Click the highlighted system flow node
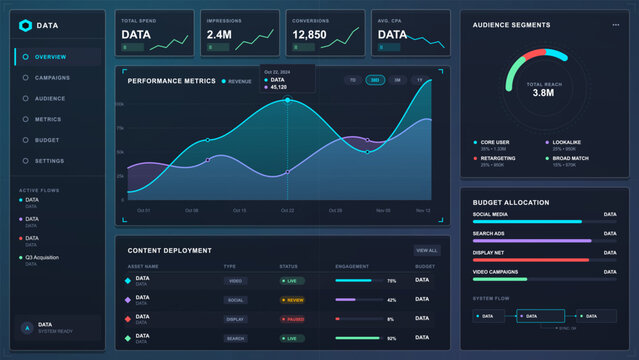The image size is (639, 360). tap(540, 316)
